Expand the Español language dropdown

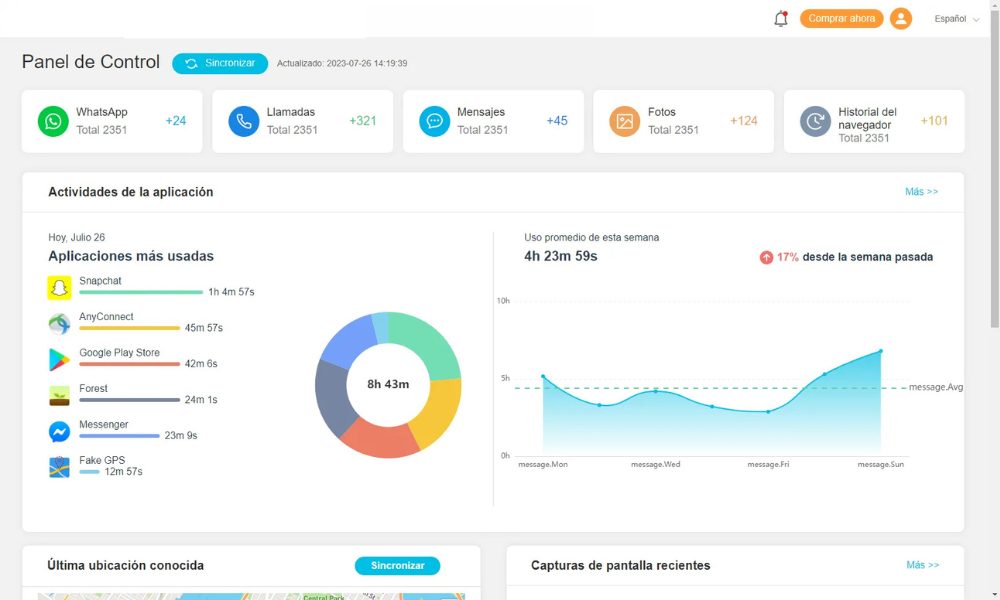tap(956, 19)
